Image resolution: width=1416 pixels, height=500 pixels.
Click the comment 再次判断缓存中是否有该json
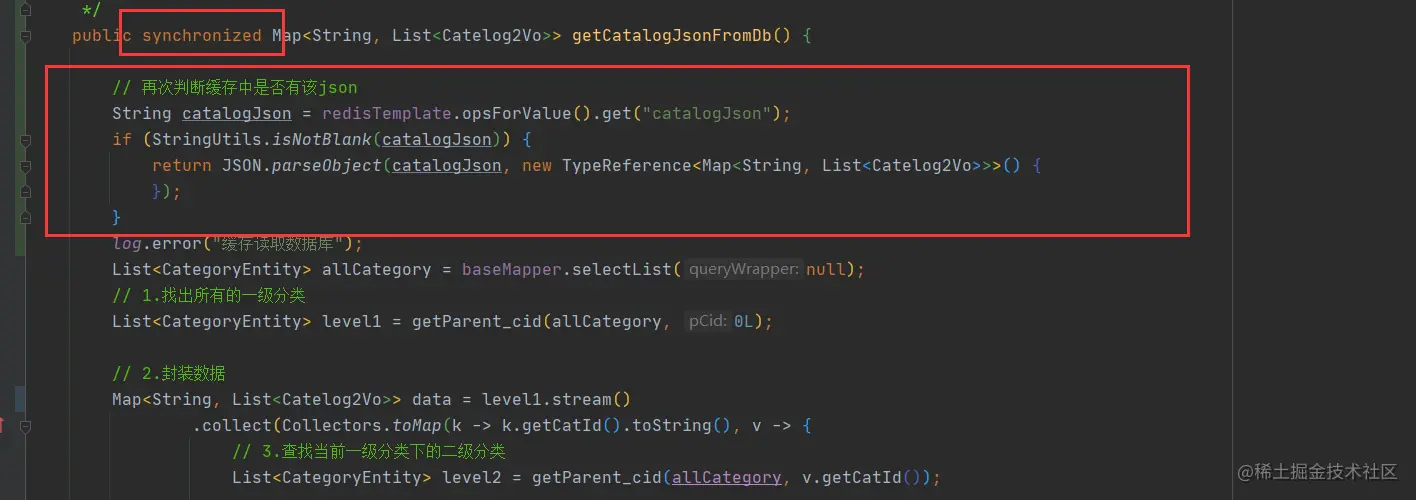[x=235, y=88]
